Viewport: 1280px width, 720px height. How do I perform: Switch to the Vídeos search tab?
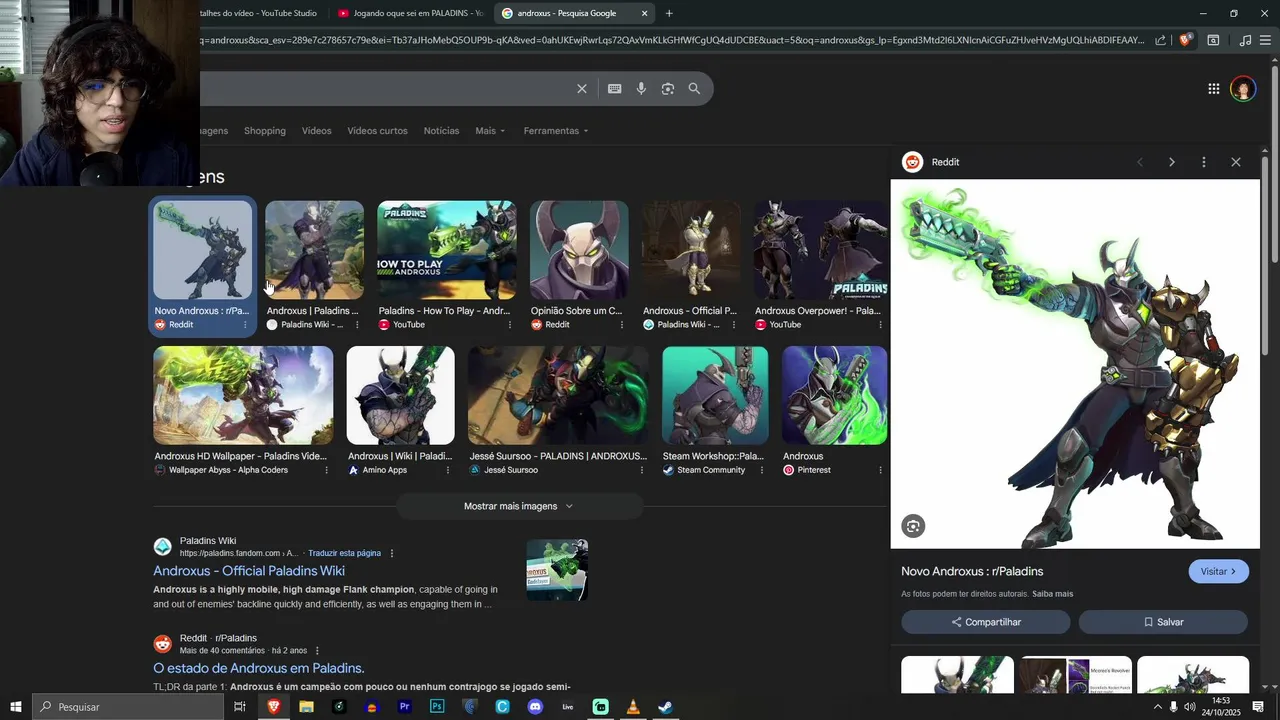click(x=316, y=131)
